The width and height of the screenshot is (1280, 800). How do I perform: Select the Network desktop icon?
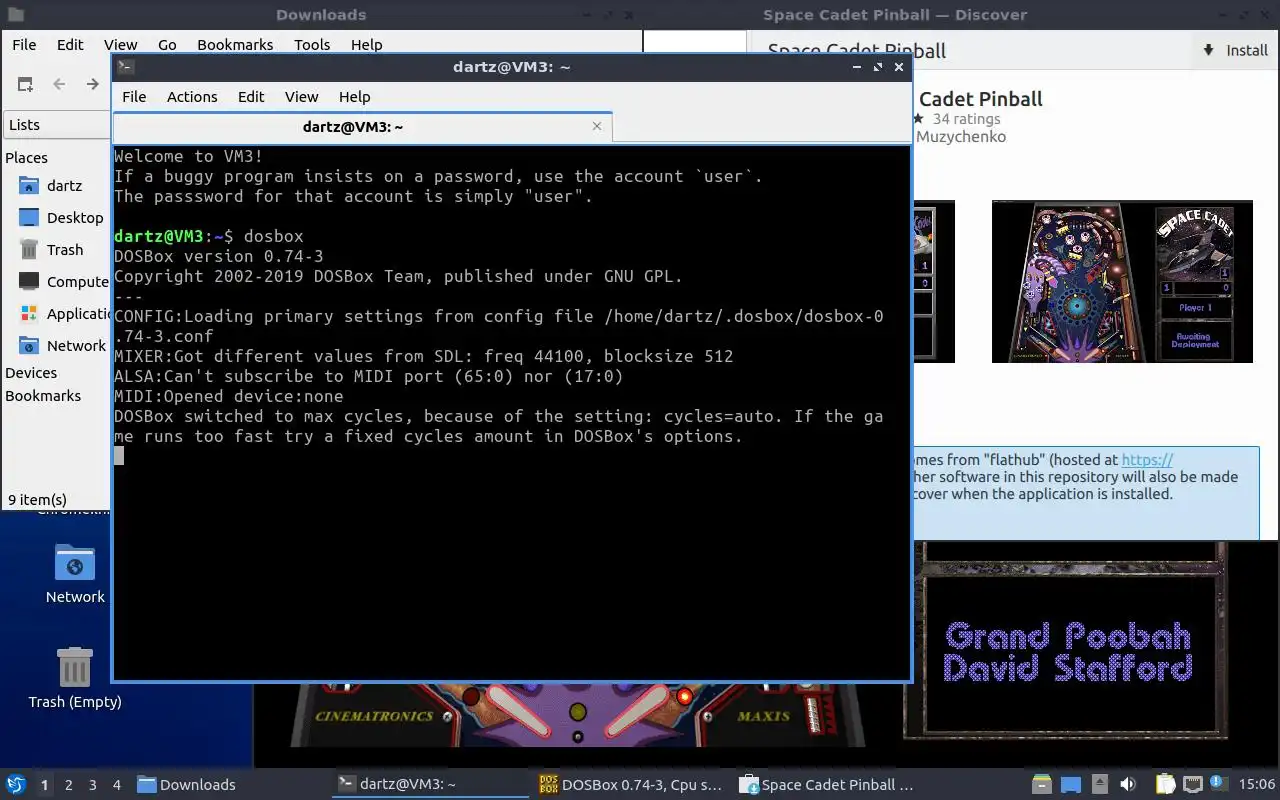75,574
